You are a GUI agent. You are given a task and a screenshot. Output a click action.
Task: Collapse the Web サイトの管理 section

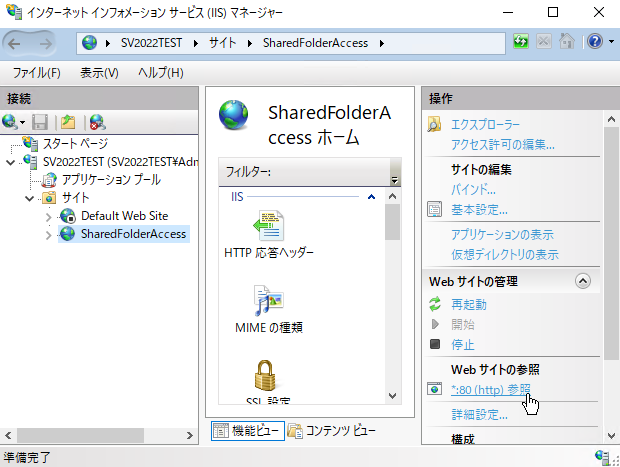[583, 281]
